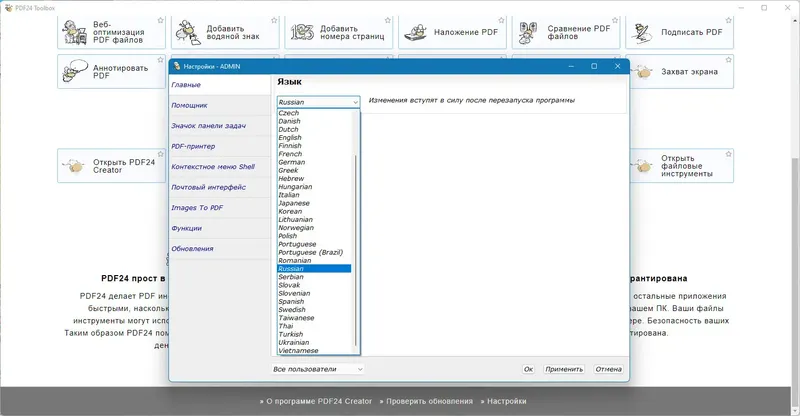800x416 pixels.
Task: Favorite the Compare PDF tile star
Action: (615, 20)
